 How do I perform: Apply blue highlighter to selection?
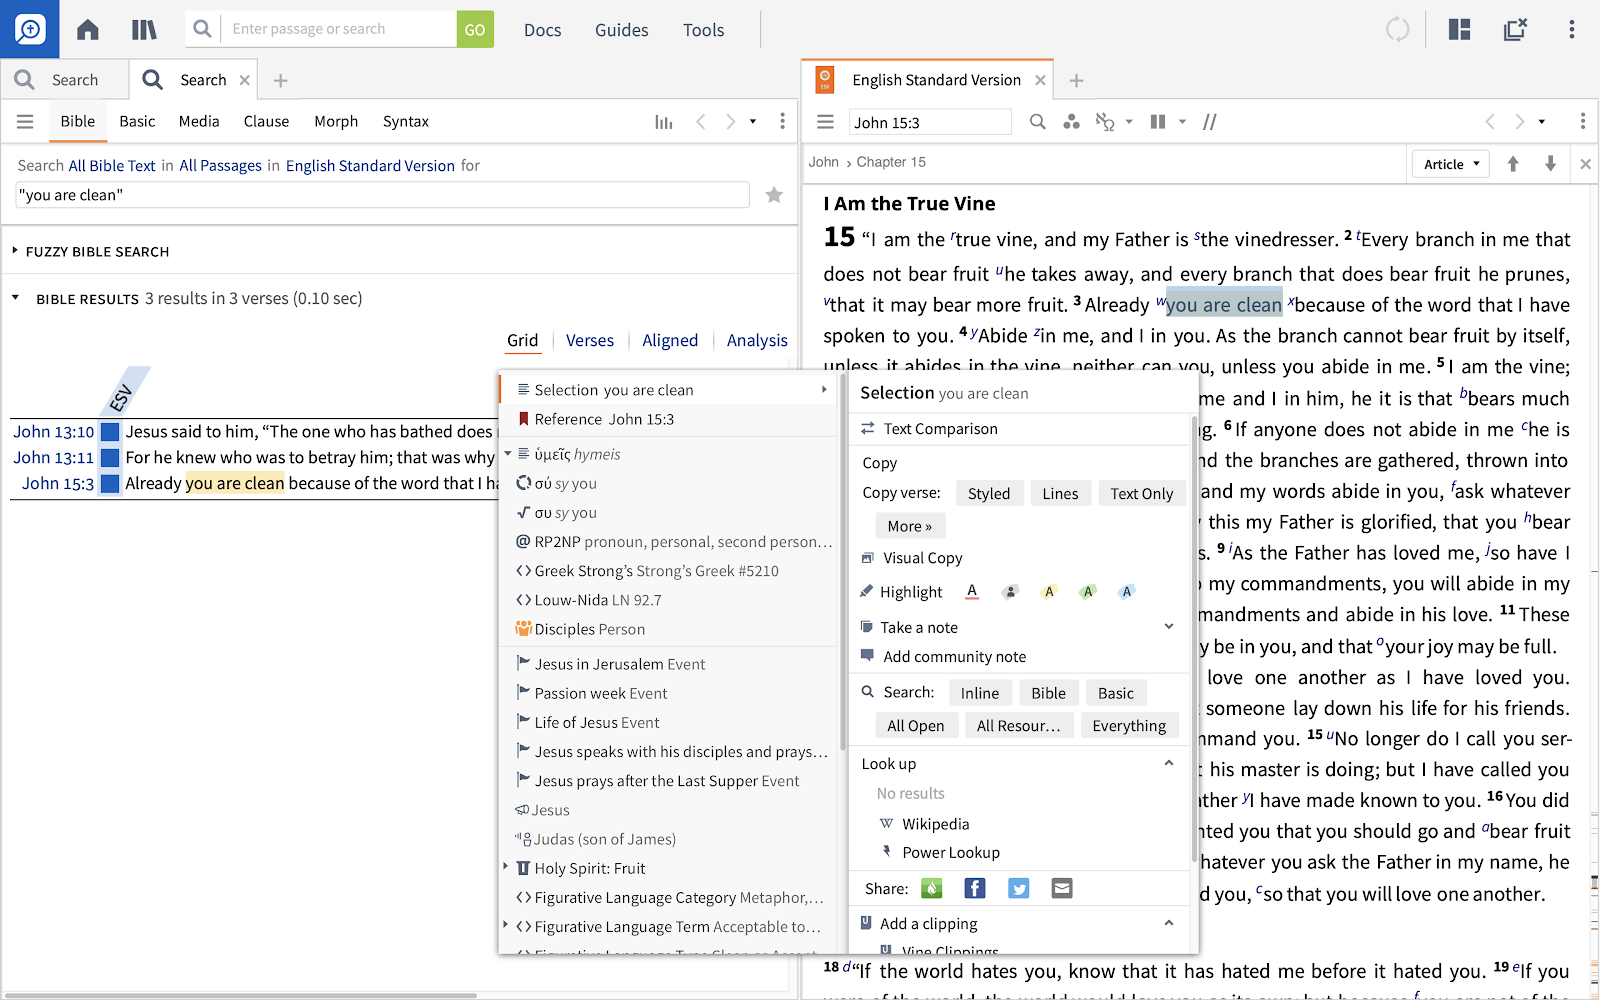tap(1127, 591)
